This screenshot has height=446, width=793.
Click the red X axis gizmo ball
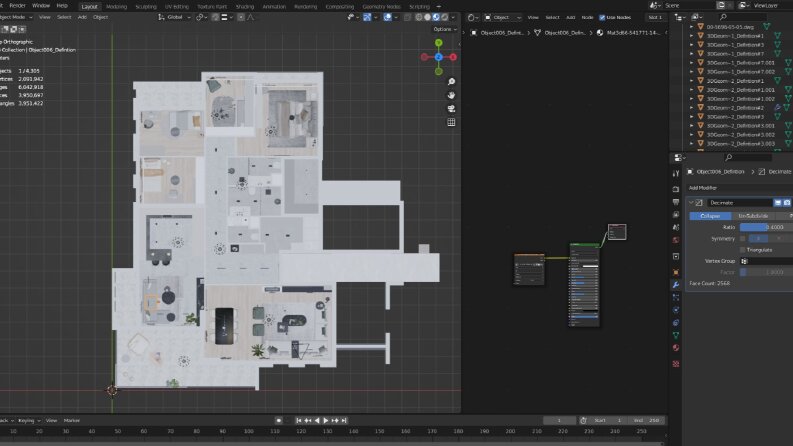[453, 57]
